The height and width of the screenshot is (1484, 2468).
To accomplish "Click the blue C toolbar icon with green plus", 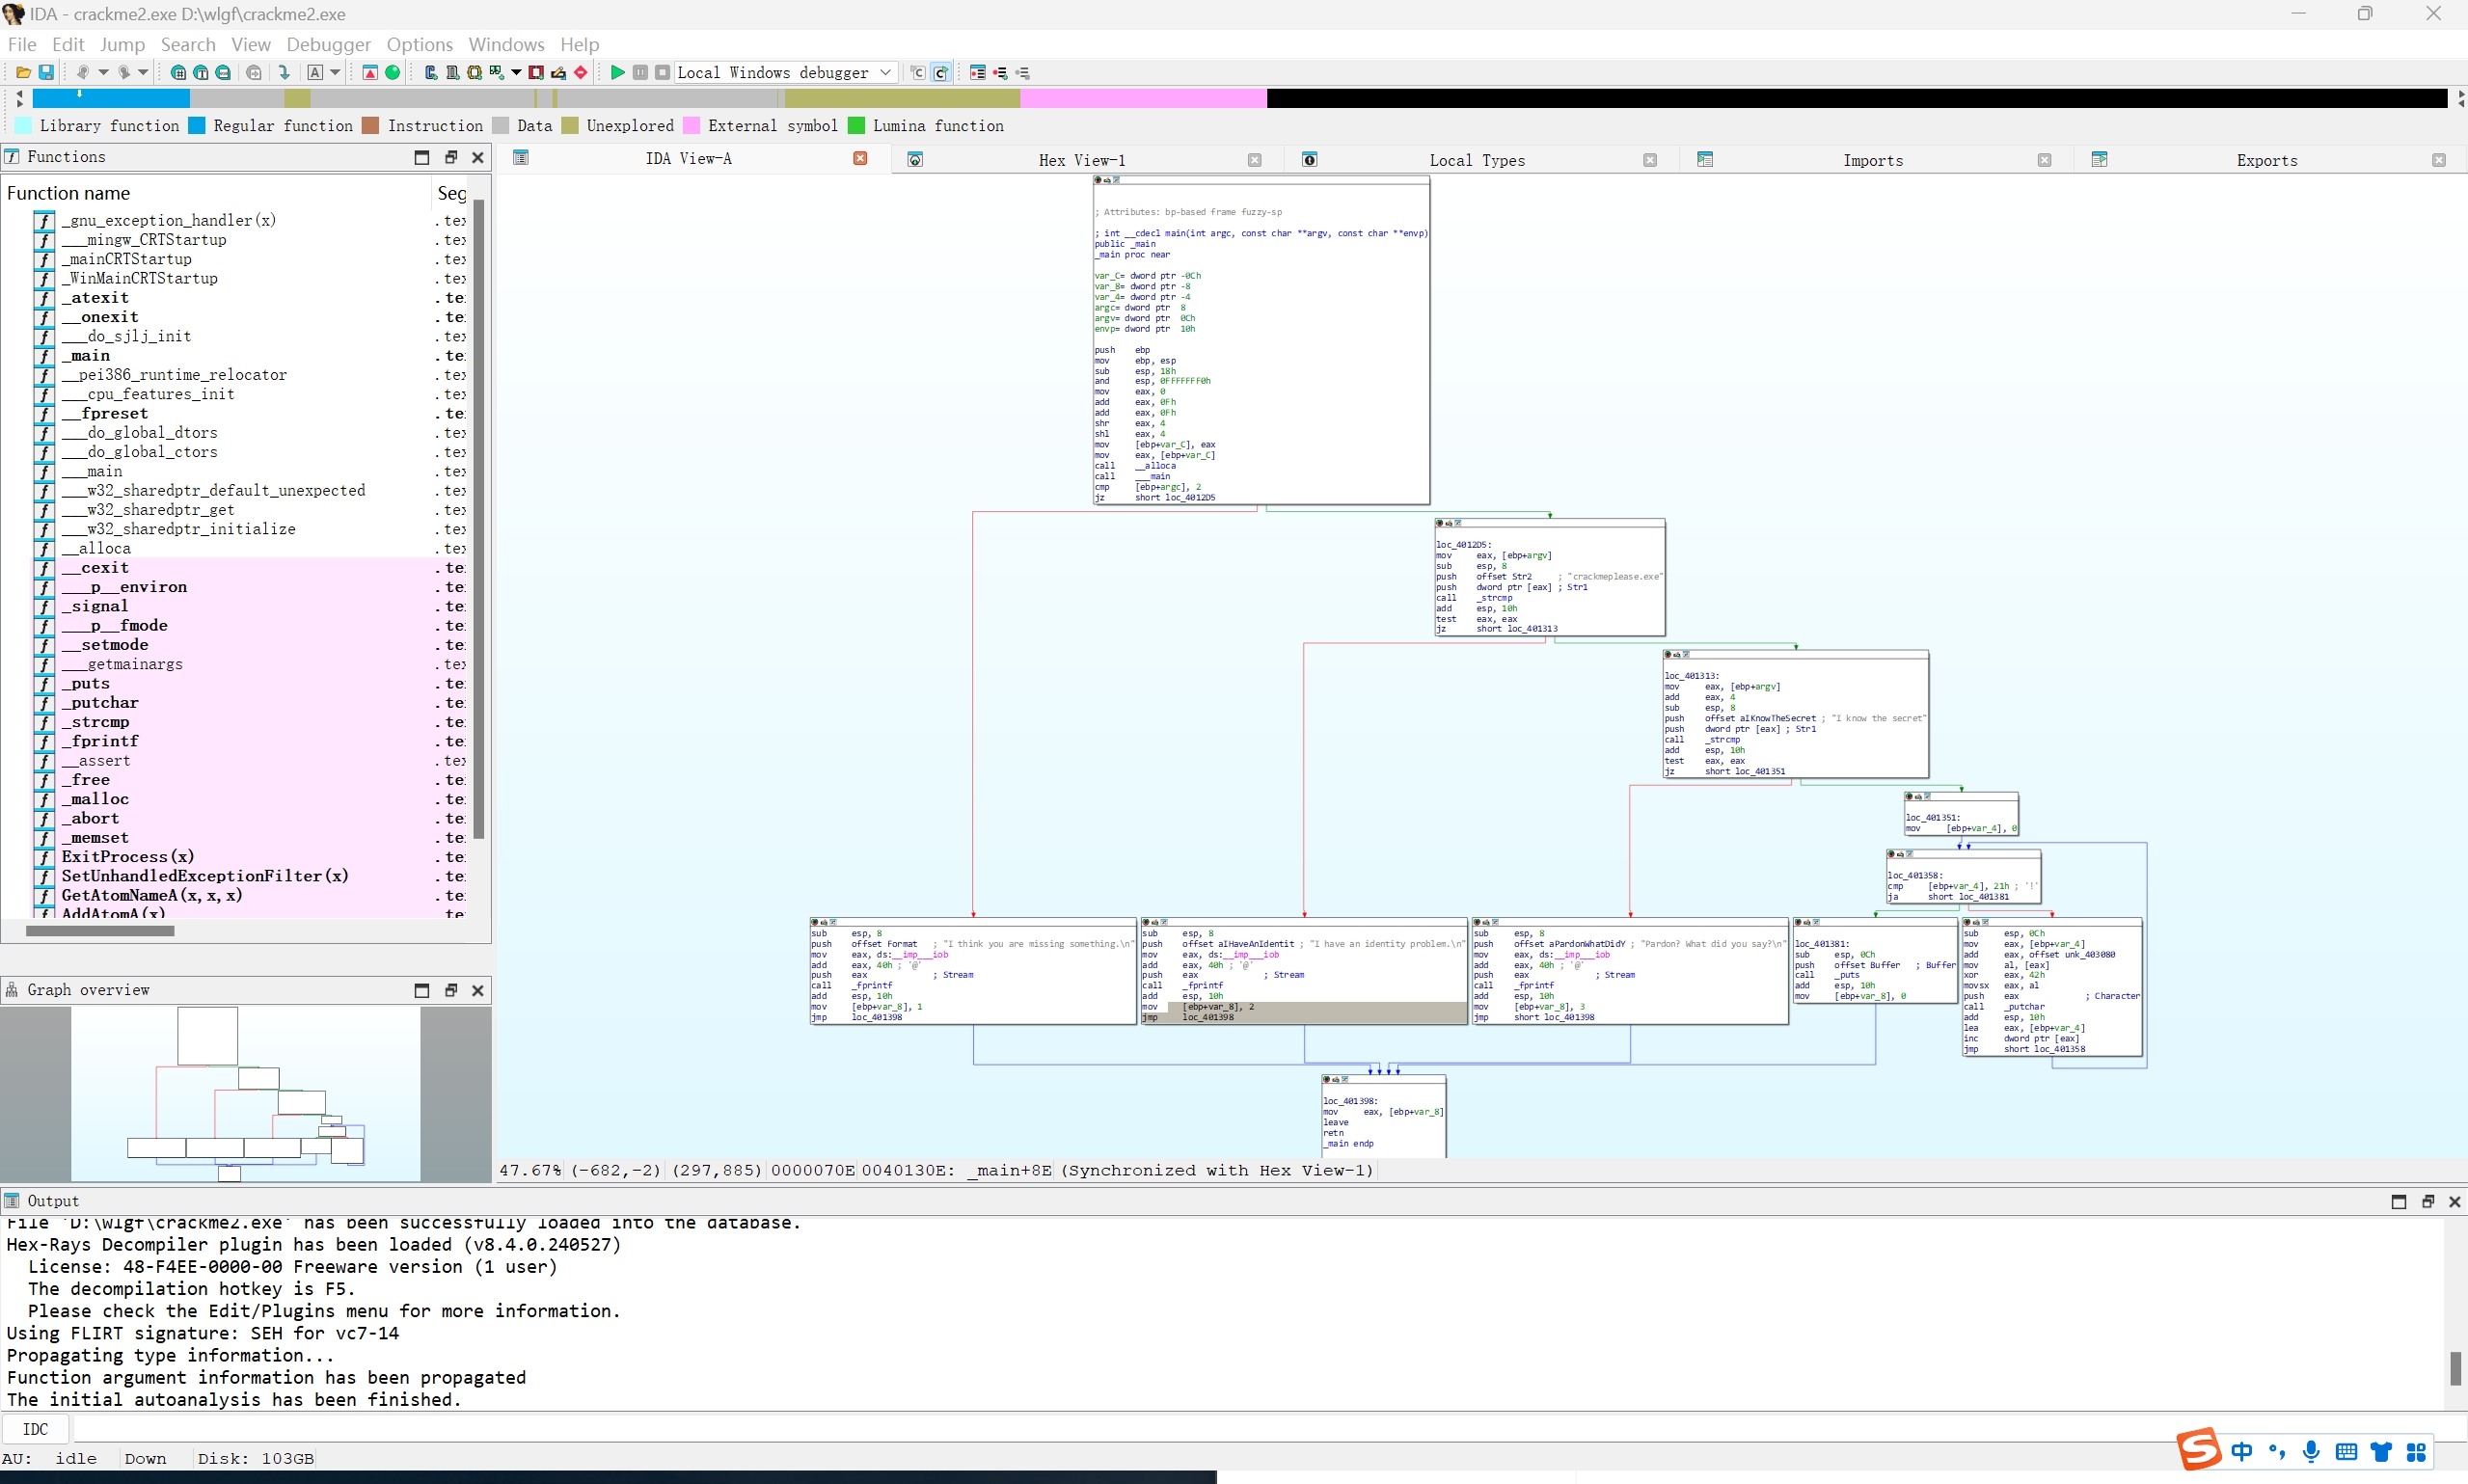I will (431, 72).
